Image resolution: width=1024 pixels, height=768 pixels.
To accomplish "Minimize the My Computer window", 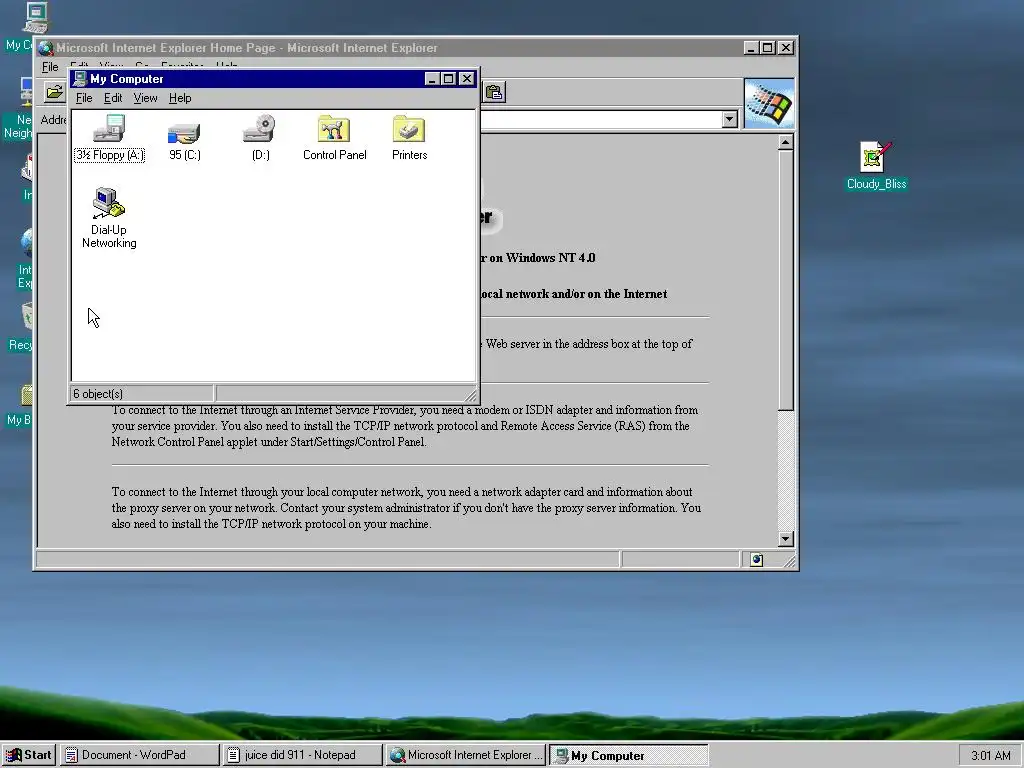I will [x=432, y=79].
